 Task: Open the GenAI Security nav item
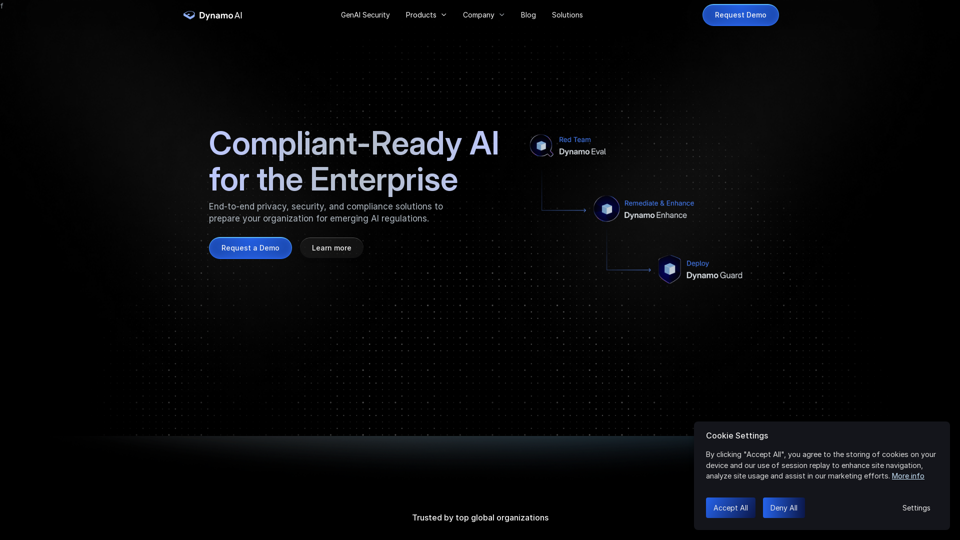[365, 15]
